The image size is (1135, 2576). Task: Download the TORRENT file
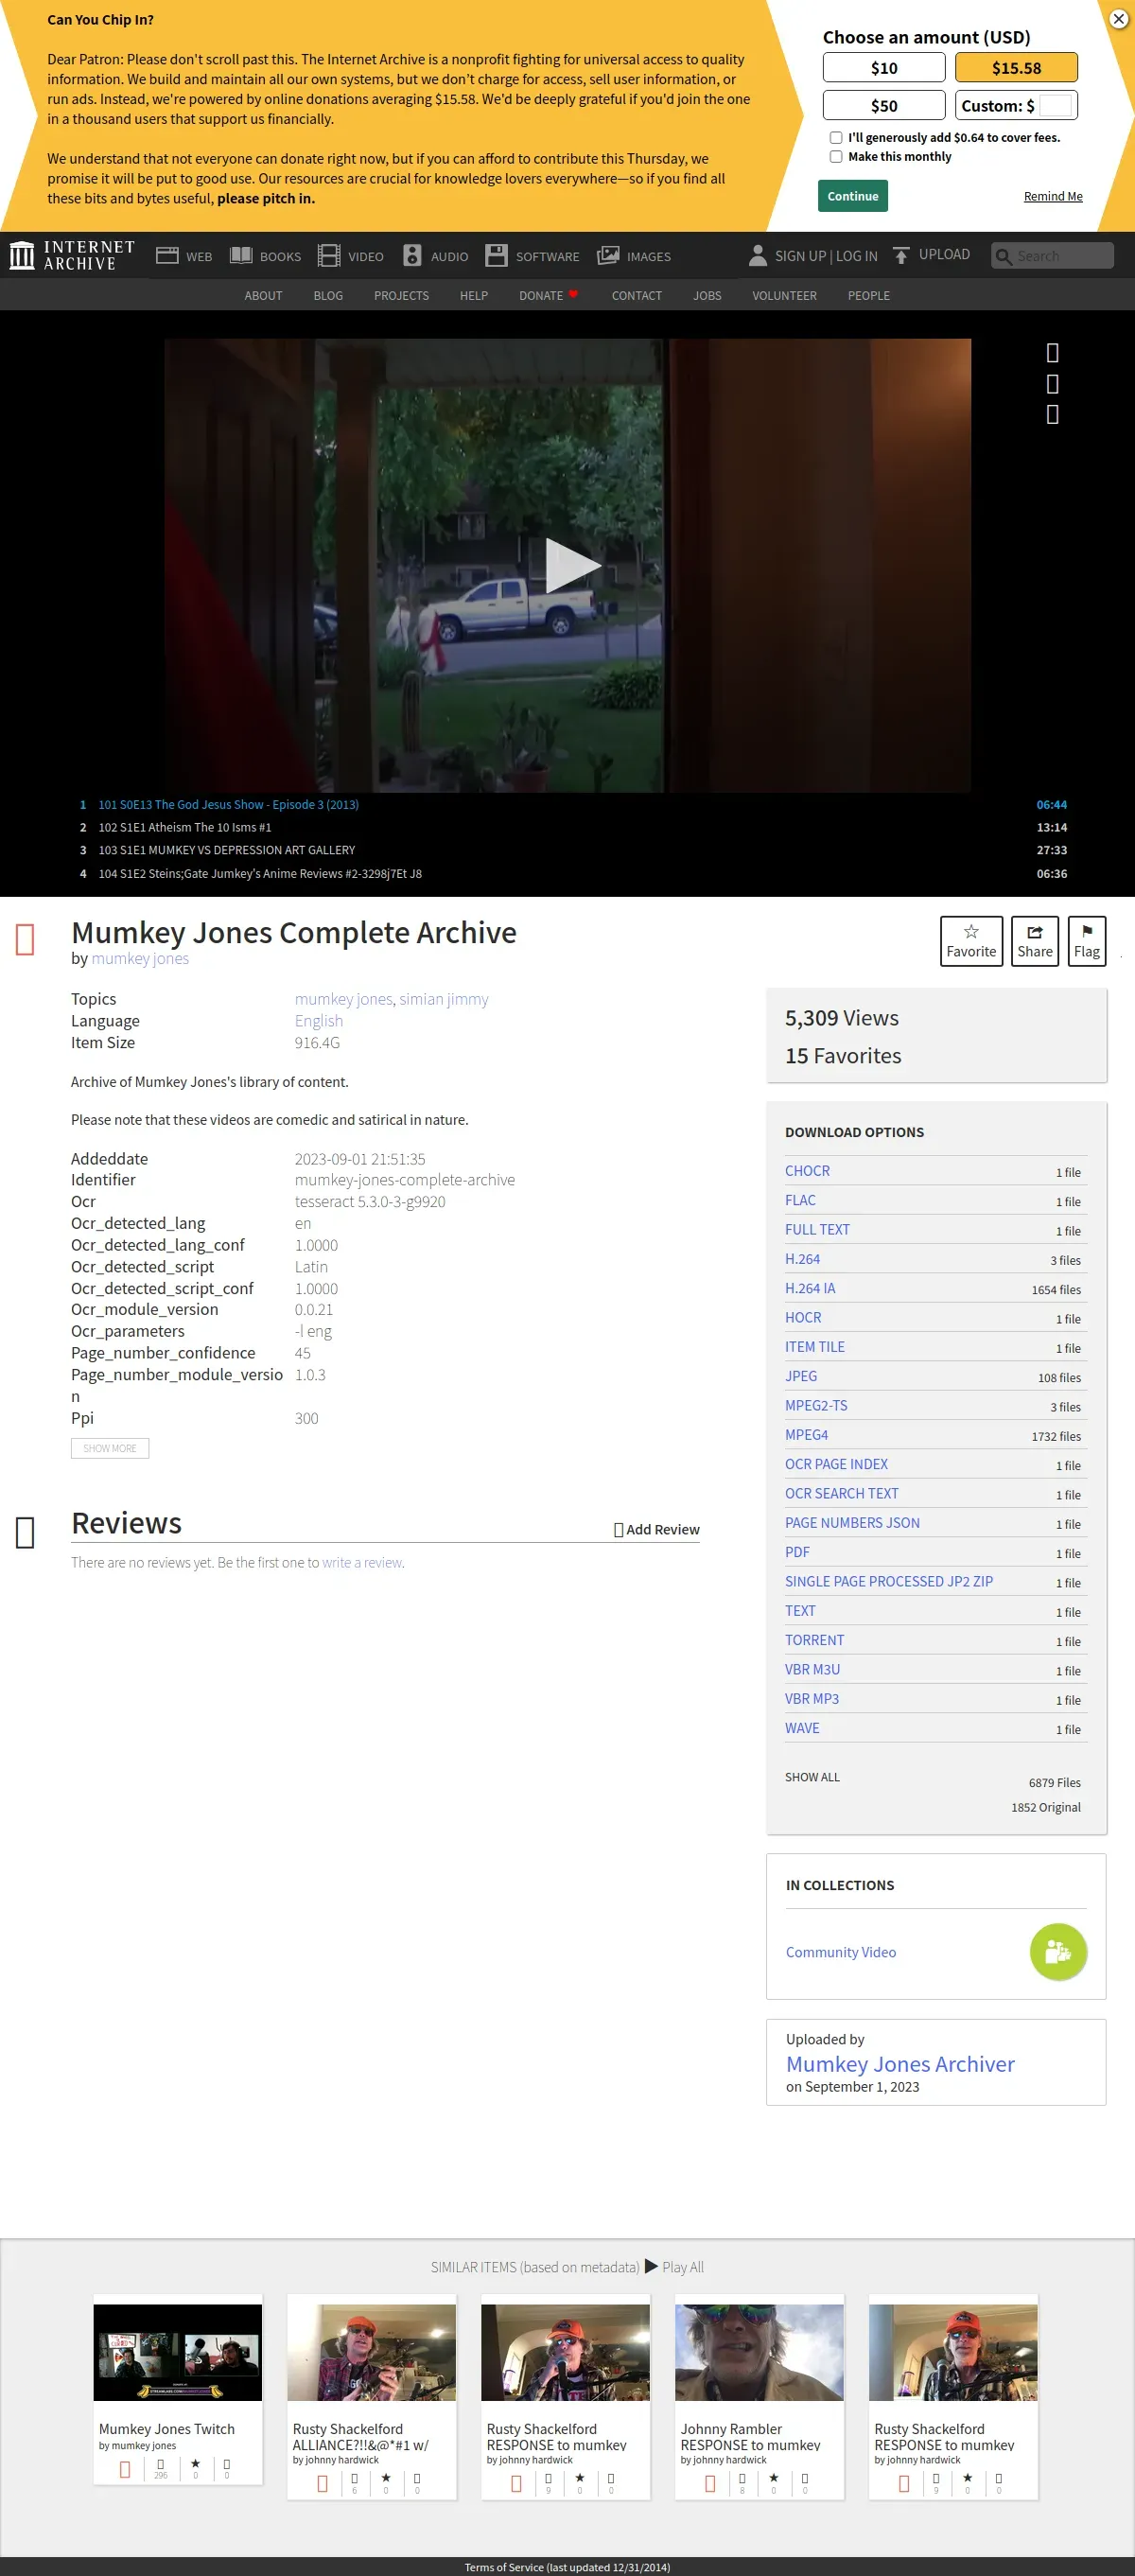(x=814, y=1640)
